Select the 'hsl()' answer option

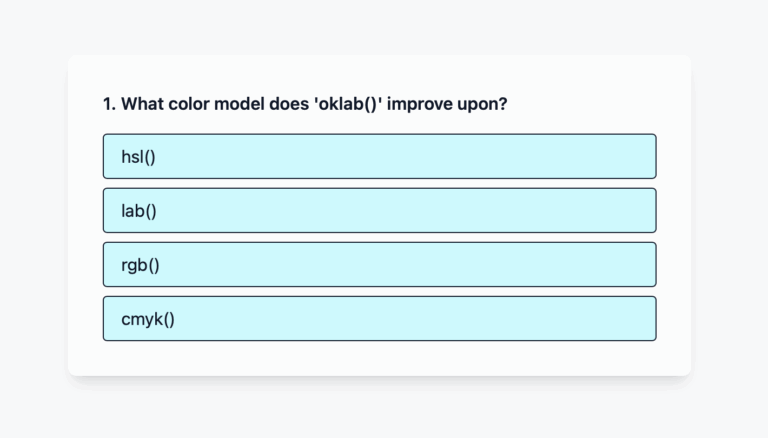(379, 156)
